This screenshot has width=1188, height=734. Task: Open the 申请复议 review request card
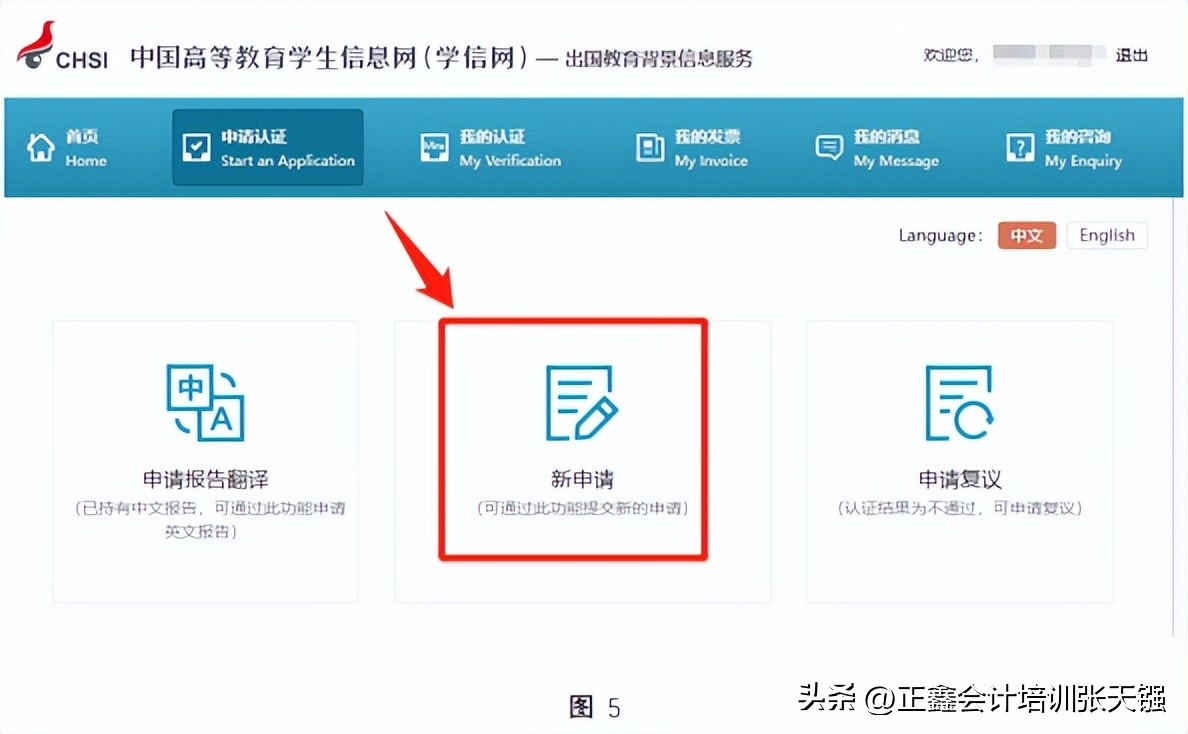coord(959,460)
